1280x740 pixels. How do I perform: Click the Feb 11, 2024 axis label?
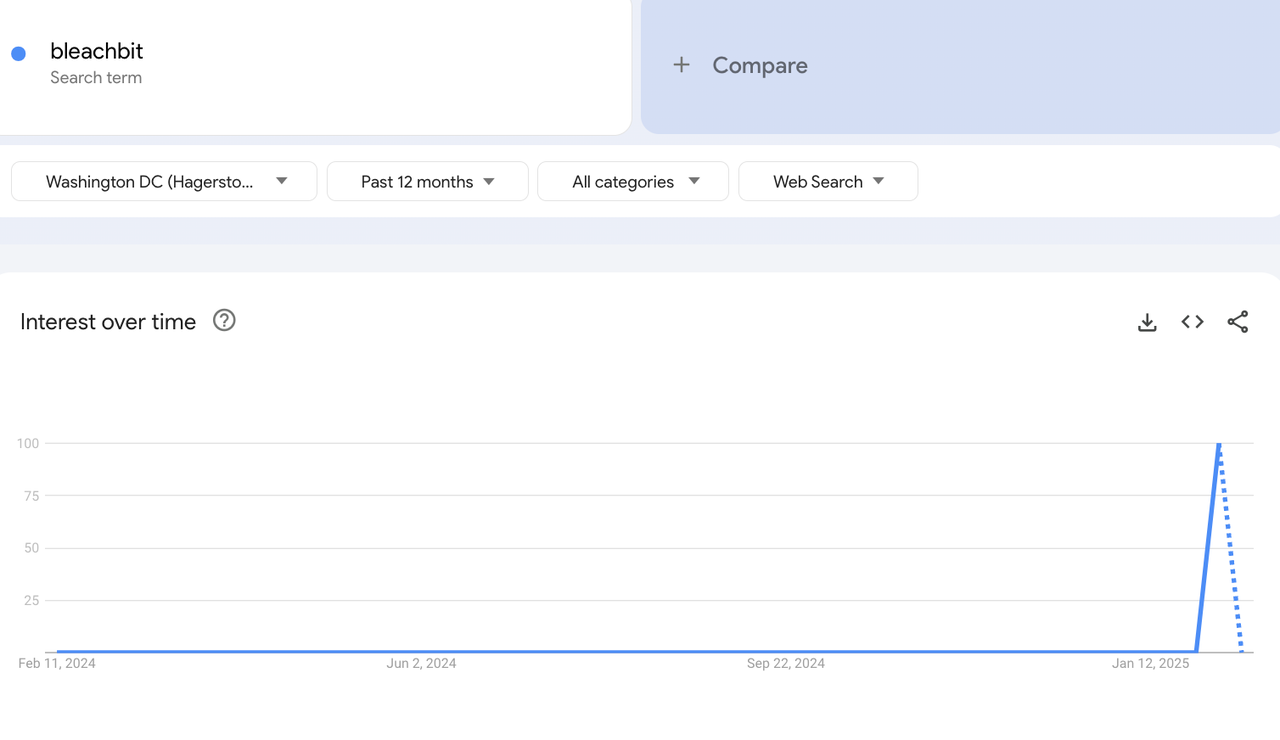pos(57,663)
